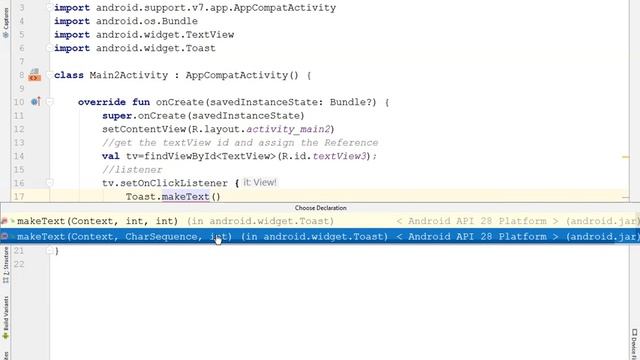The image size is (640, 360).
Task: Click the android.widget.TextView import
Action: pyautogui.click(x=165, y=35)
